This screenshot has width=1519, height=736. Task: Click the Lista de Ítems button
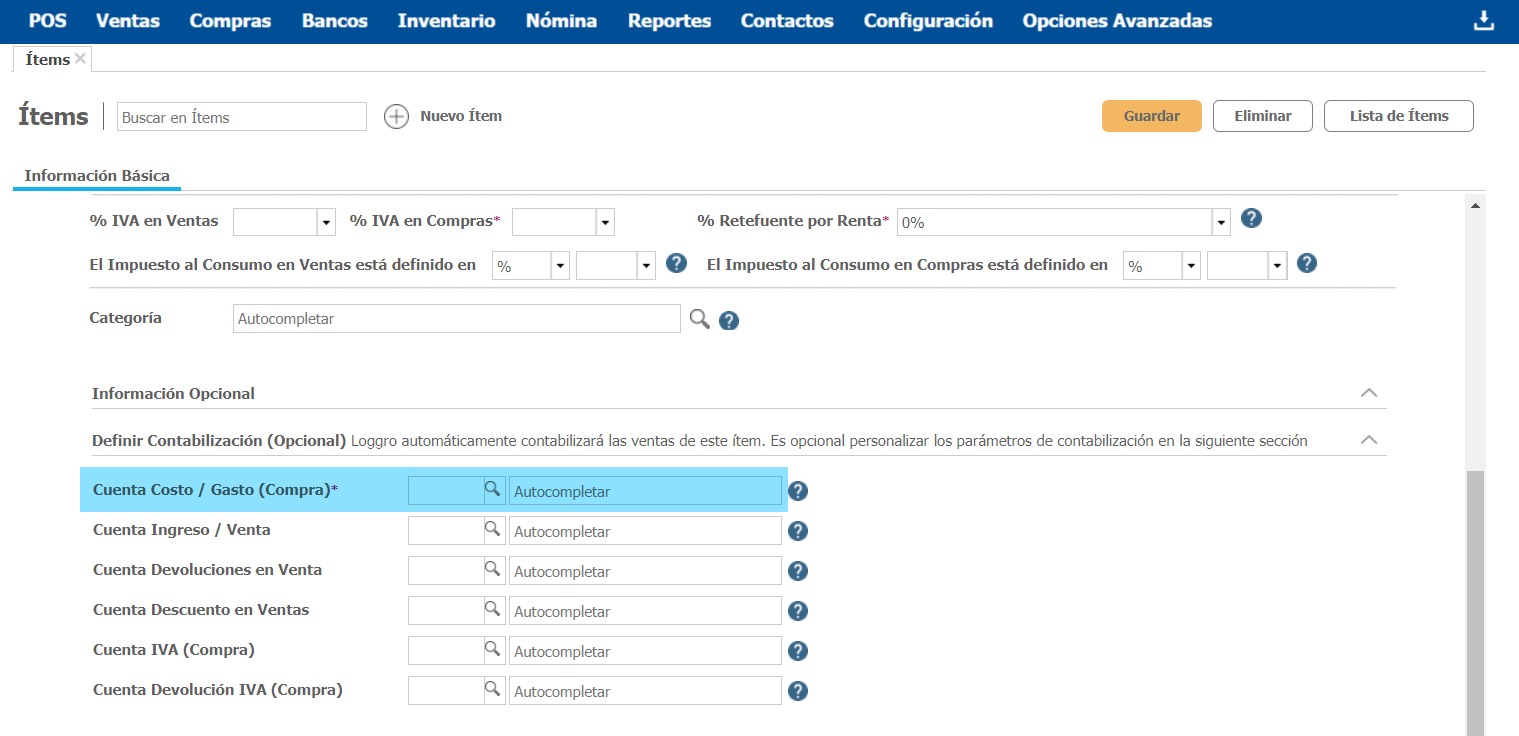[1398, 116]
